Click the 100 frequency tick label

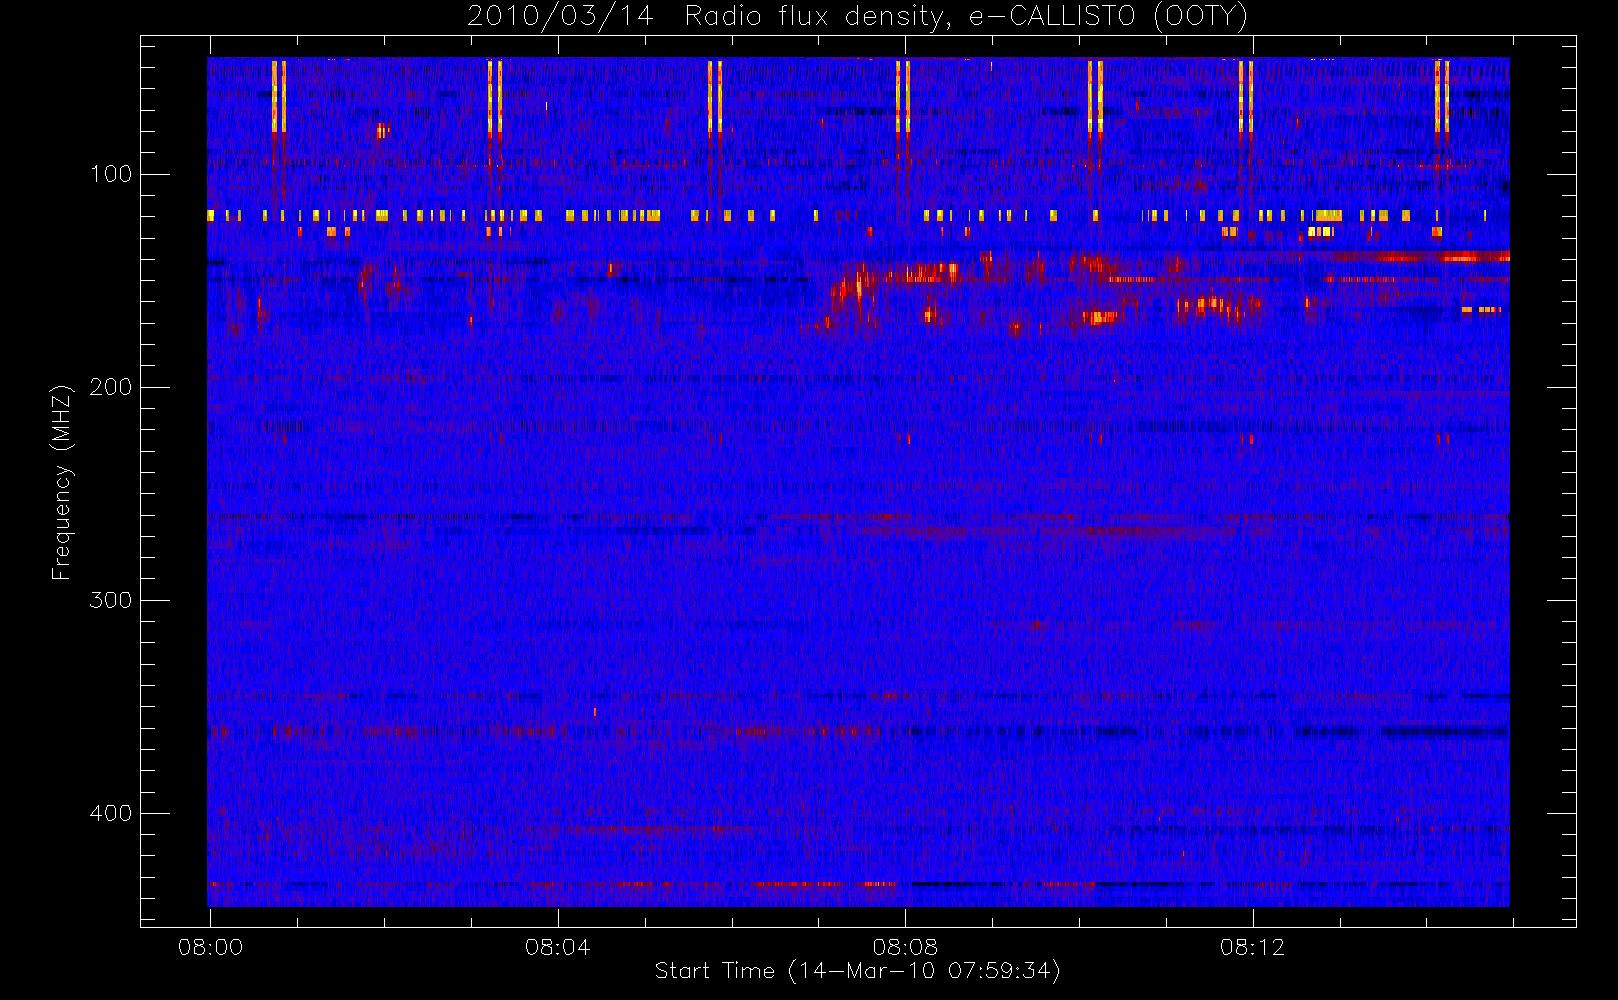[x=111, y=174]
